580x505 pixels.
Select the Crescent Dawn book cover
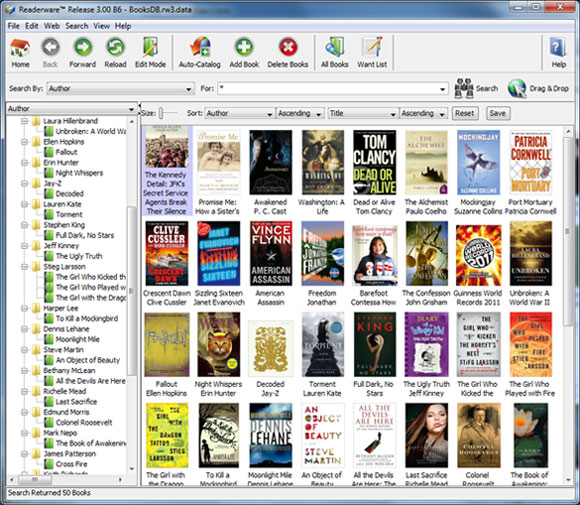[x=167, y=253]
